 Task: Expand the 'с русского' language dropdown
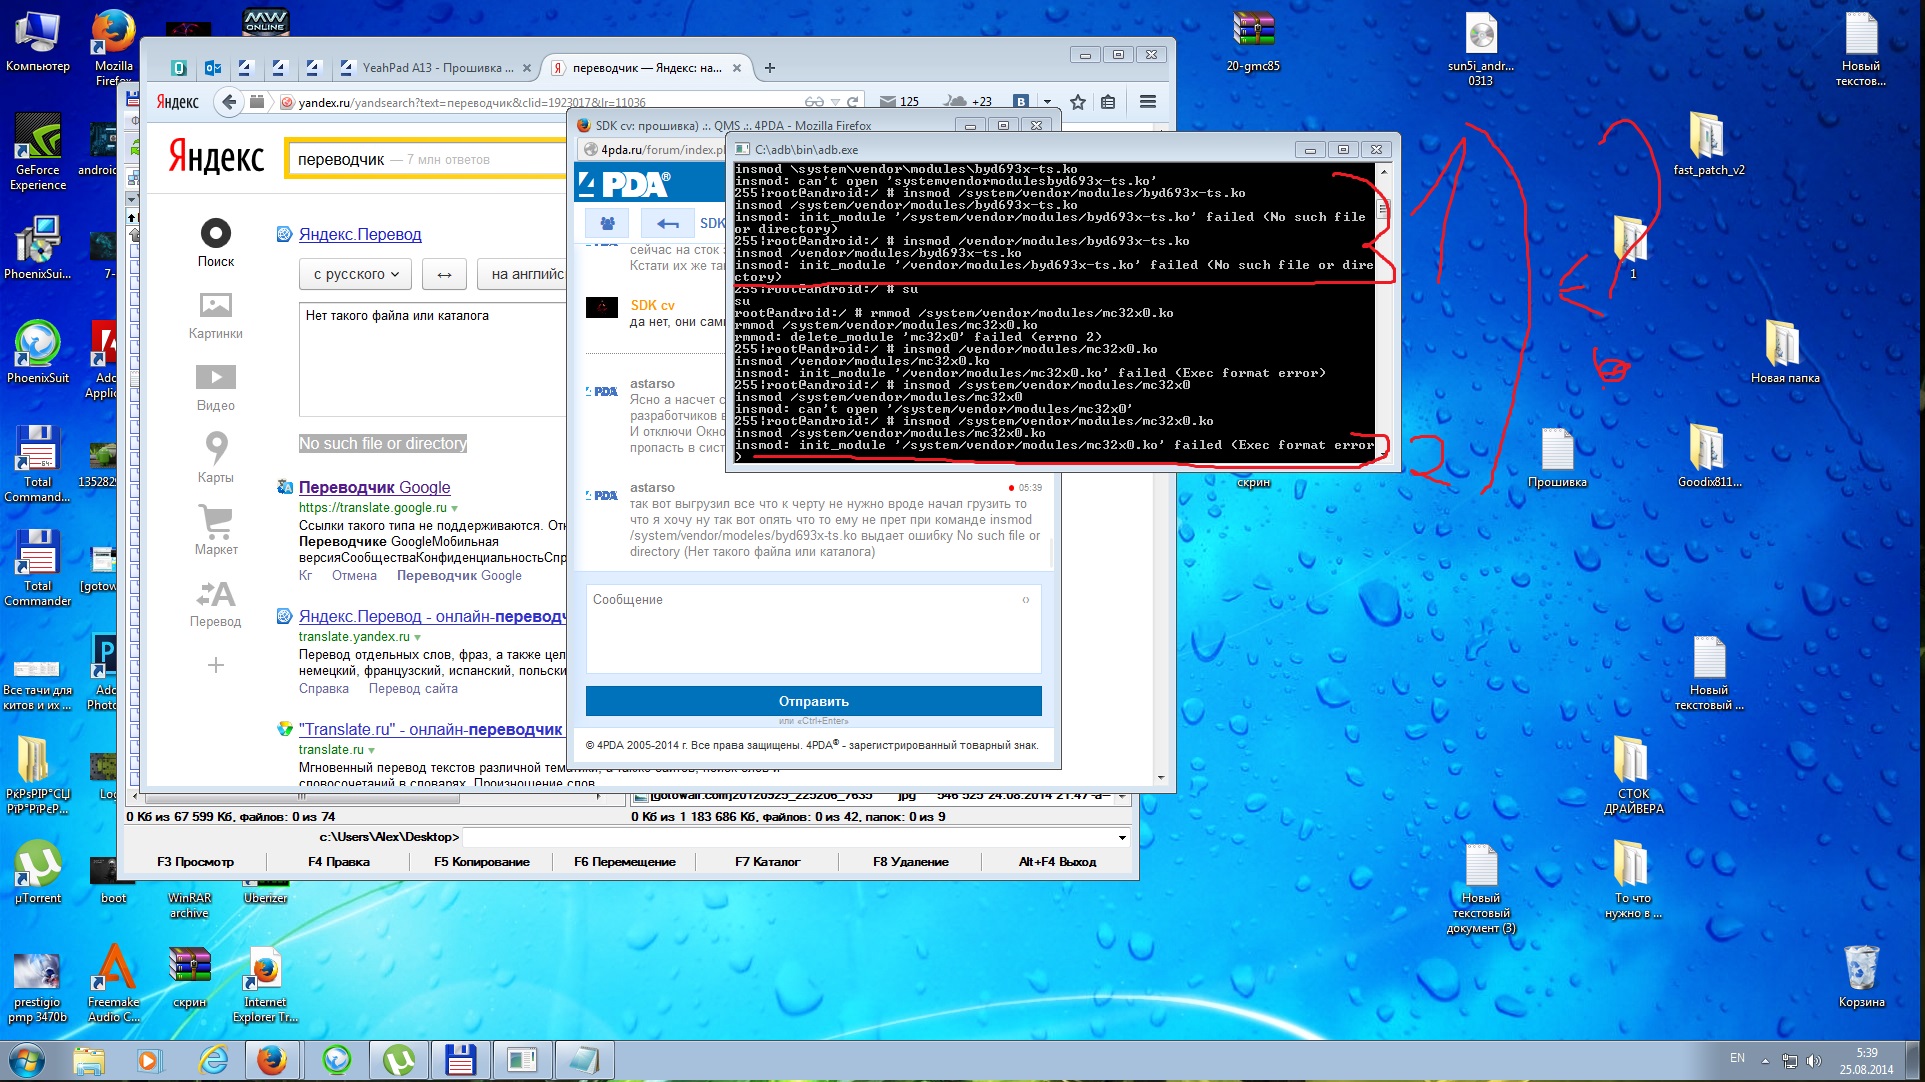[x=356, y=274]
